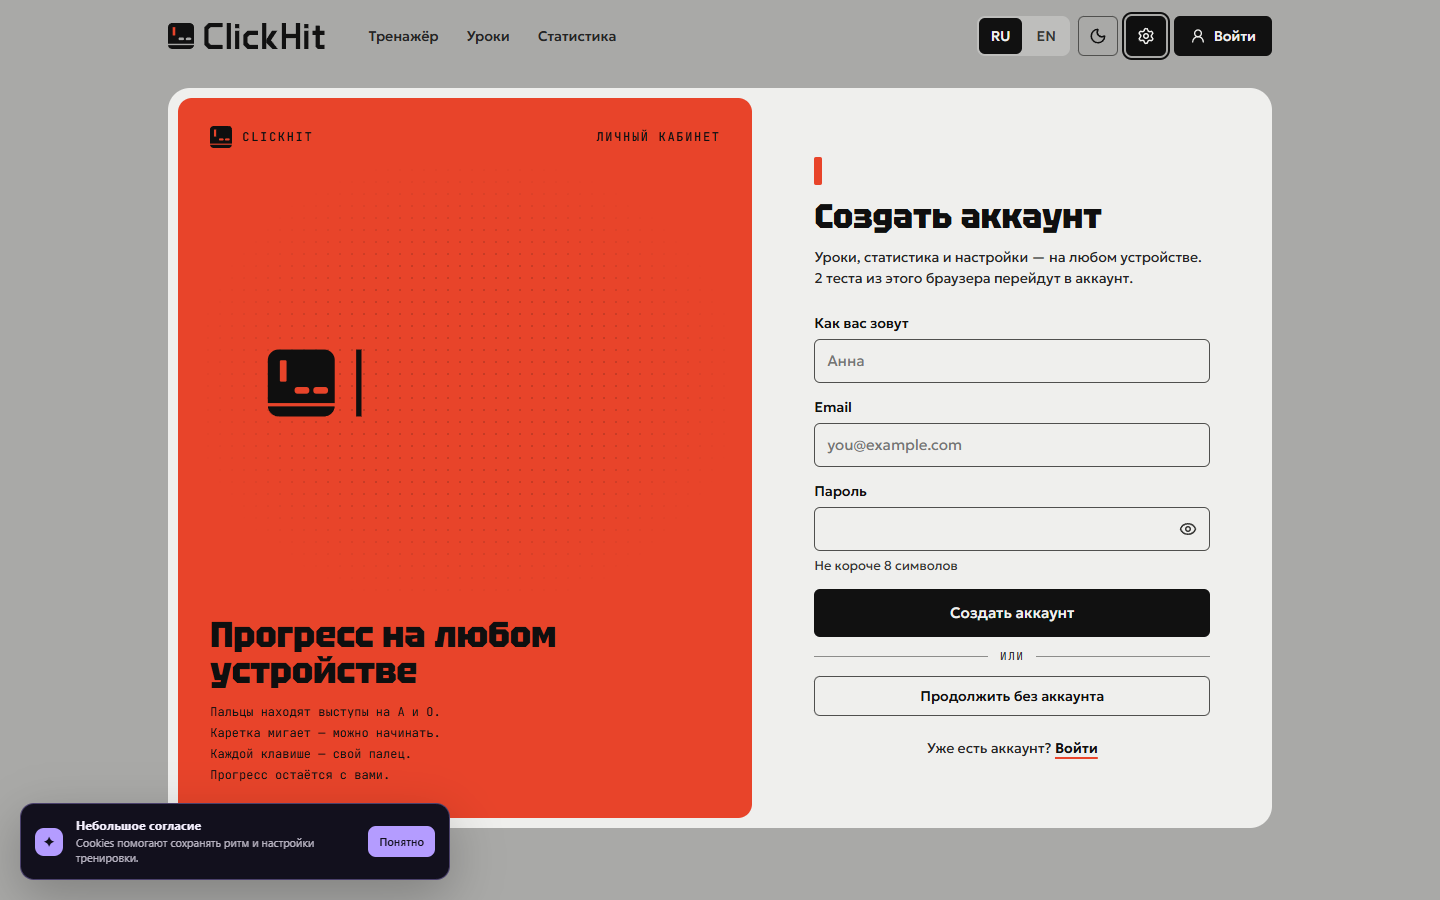Switch language to RU
Image resolution: width=1440 pixels, height=900 pixels.
pyautogui.click(x=1000, y=36)
